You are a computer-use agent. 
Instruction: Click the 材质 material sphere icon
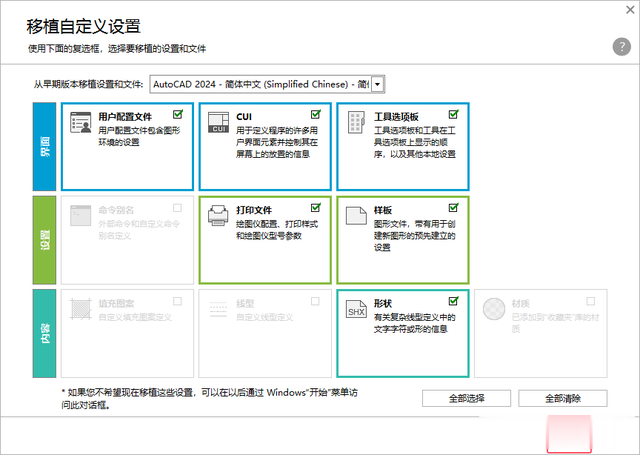coord(494,309)
